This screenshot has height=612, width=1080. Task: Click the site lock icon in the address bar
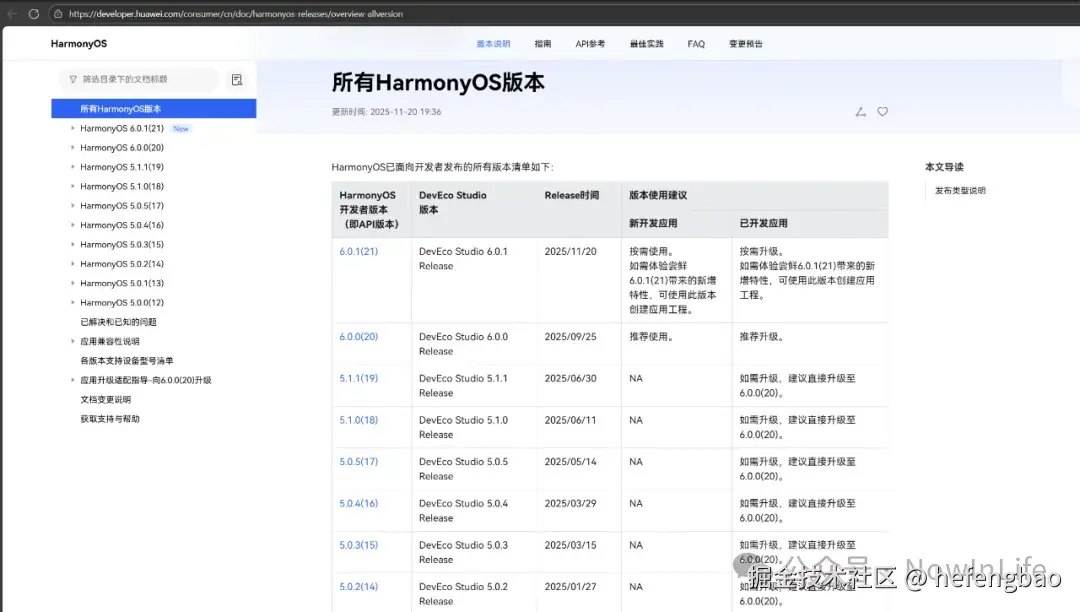(59, 14)
